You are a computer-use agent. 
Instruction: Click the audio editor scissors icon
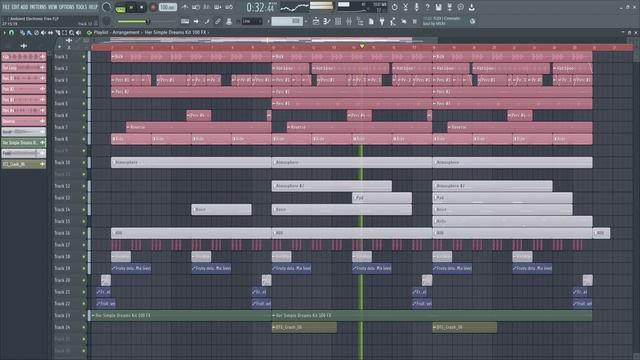pyautogui.click(x=405, y=7)
